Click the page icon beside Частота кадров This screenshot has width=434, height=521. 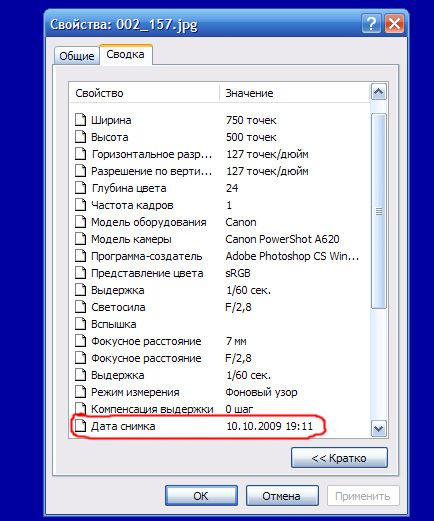tap(80, 205)
